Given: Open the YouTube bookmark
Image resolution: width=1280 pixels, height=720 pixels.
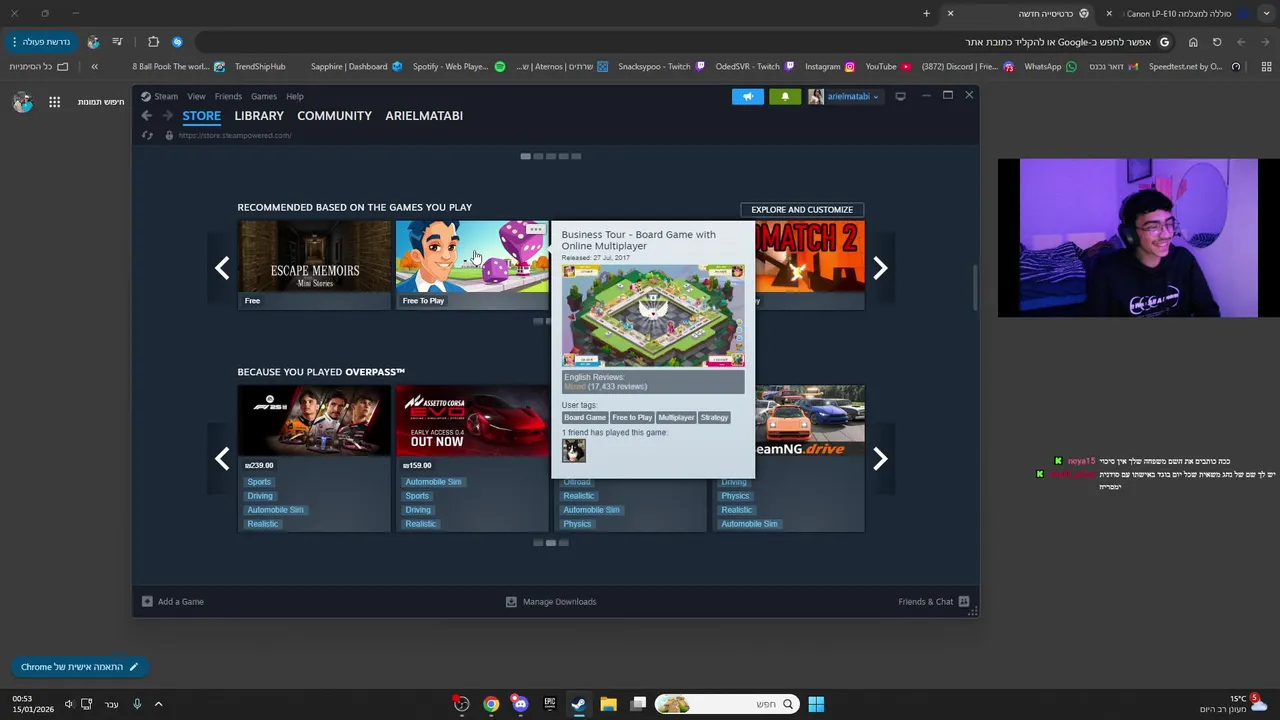Looking at the screenshot, I should coord(888,66).
